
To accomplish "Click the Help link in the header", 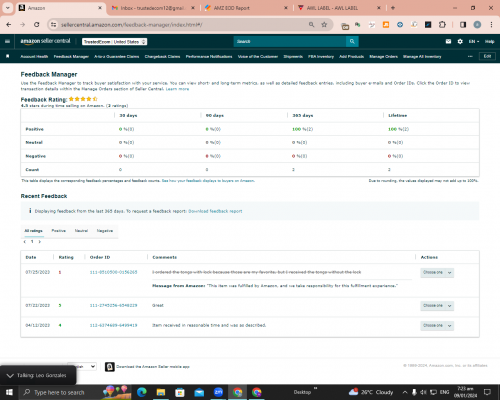I will click(490, 41).
